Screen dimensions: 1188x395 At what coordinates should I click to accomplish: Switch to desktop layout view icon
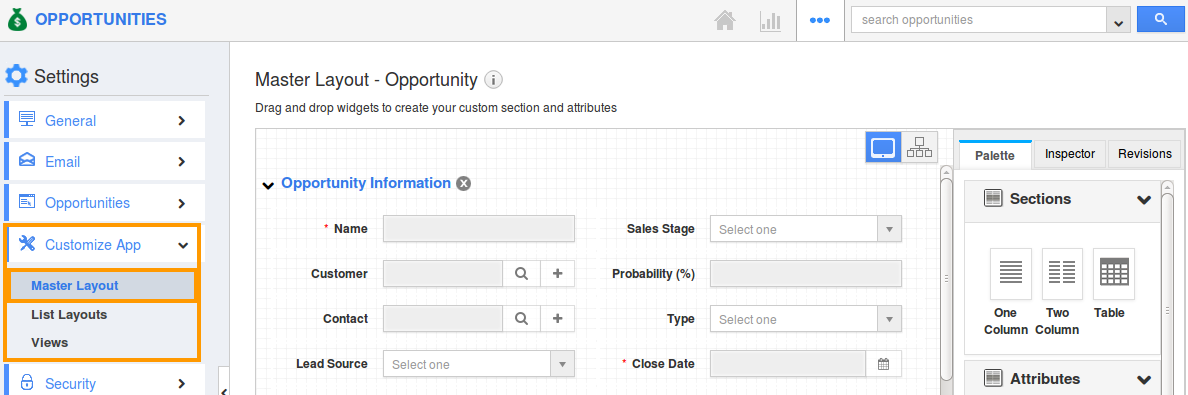click(883, 147)
